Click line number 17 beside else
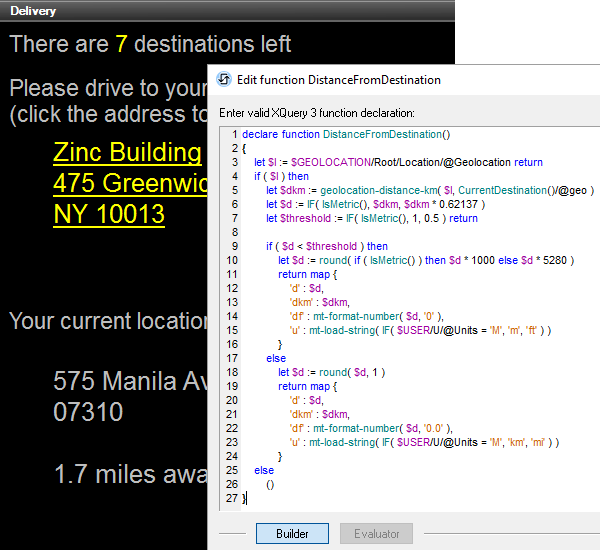This screenshot has width=600, height=550. coord(231,358)
